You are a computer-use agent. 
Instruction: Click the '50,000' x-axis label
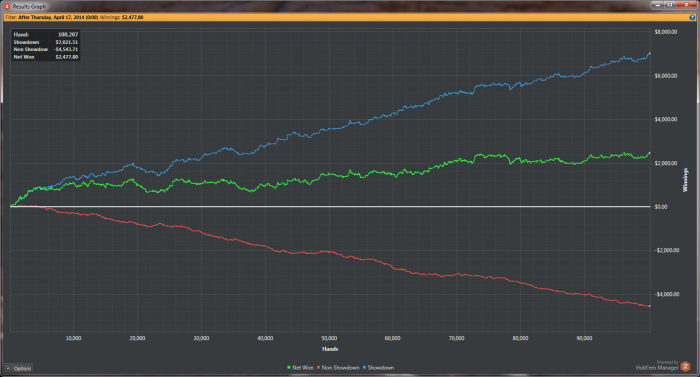click(x=329, y=338)
